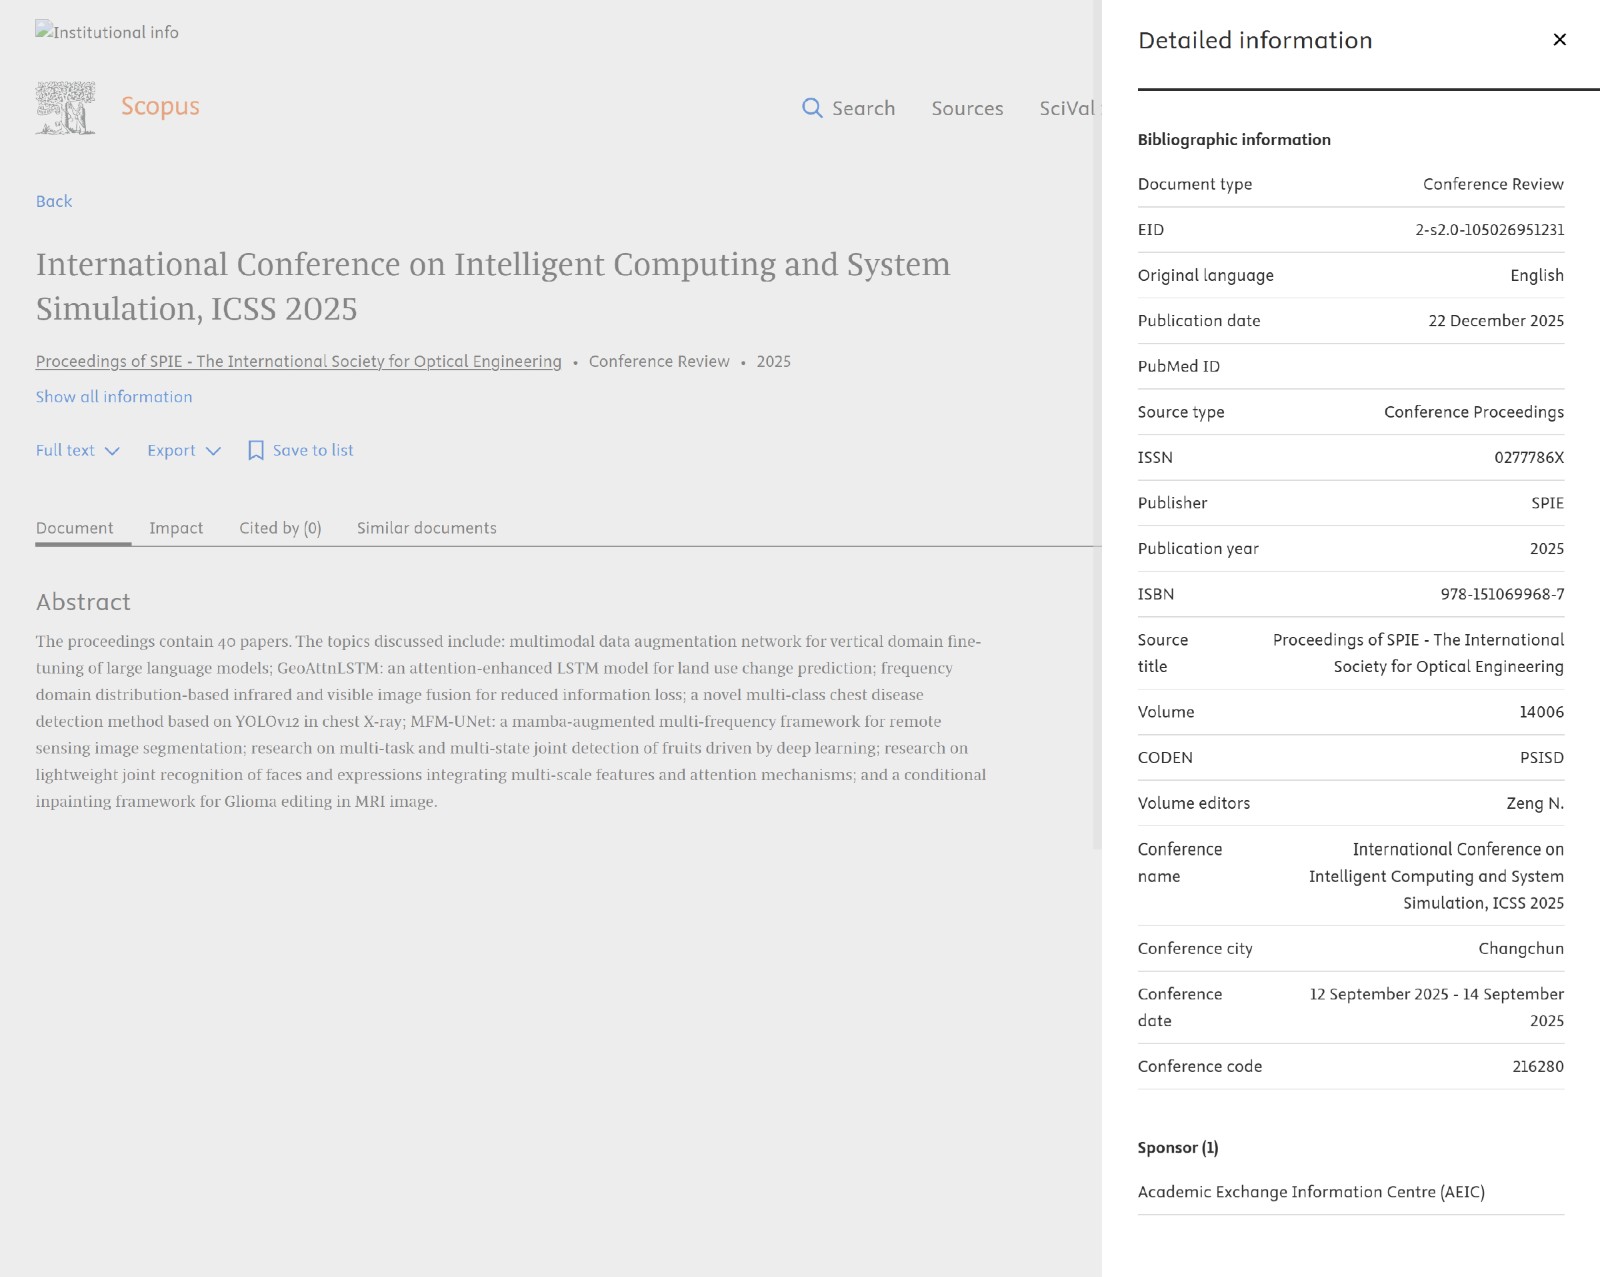Open Proceedings of SPIE source link
Viewport: 1600px width, 1277px height.
(299, 361)
